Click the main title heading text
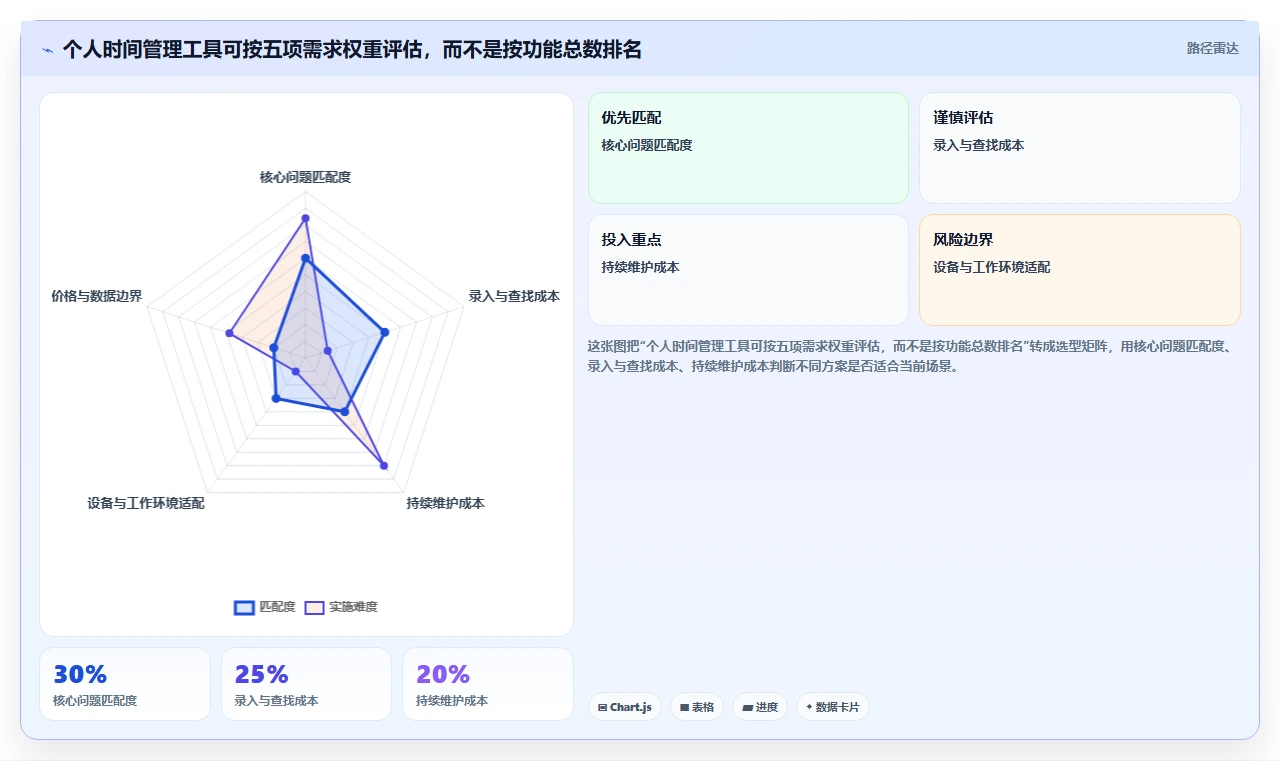The width and height of the screenshot is (1280, 761). click(x=352, y=49)
